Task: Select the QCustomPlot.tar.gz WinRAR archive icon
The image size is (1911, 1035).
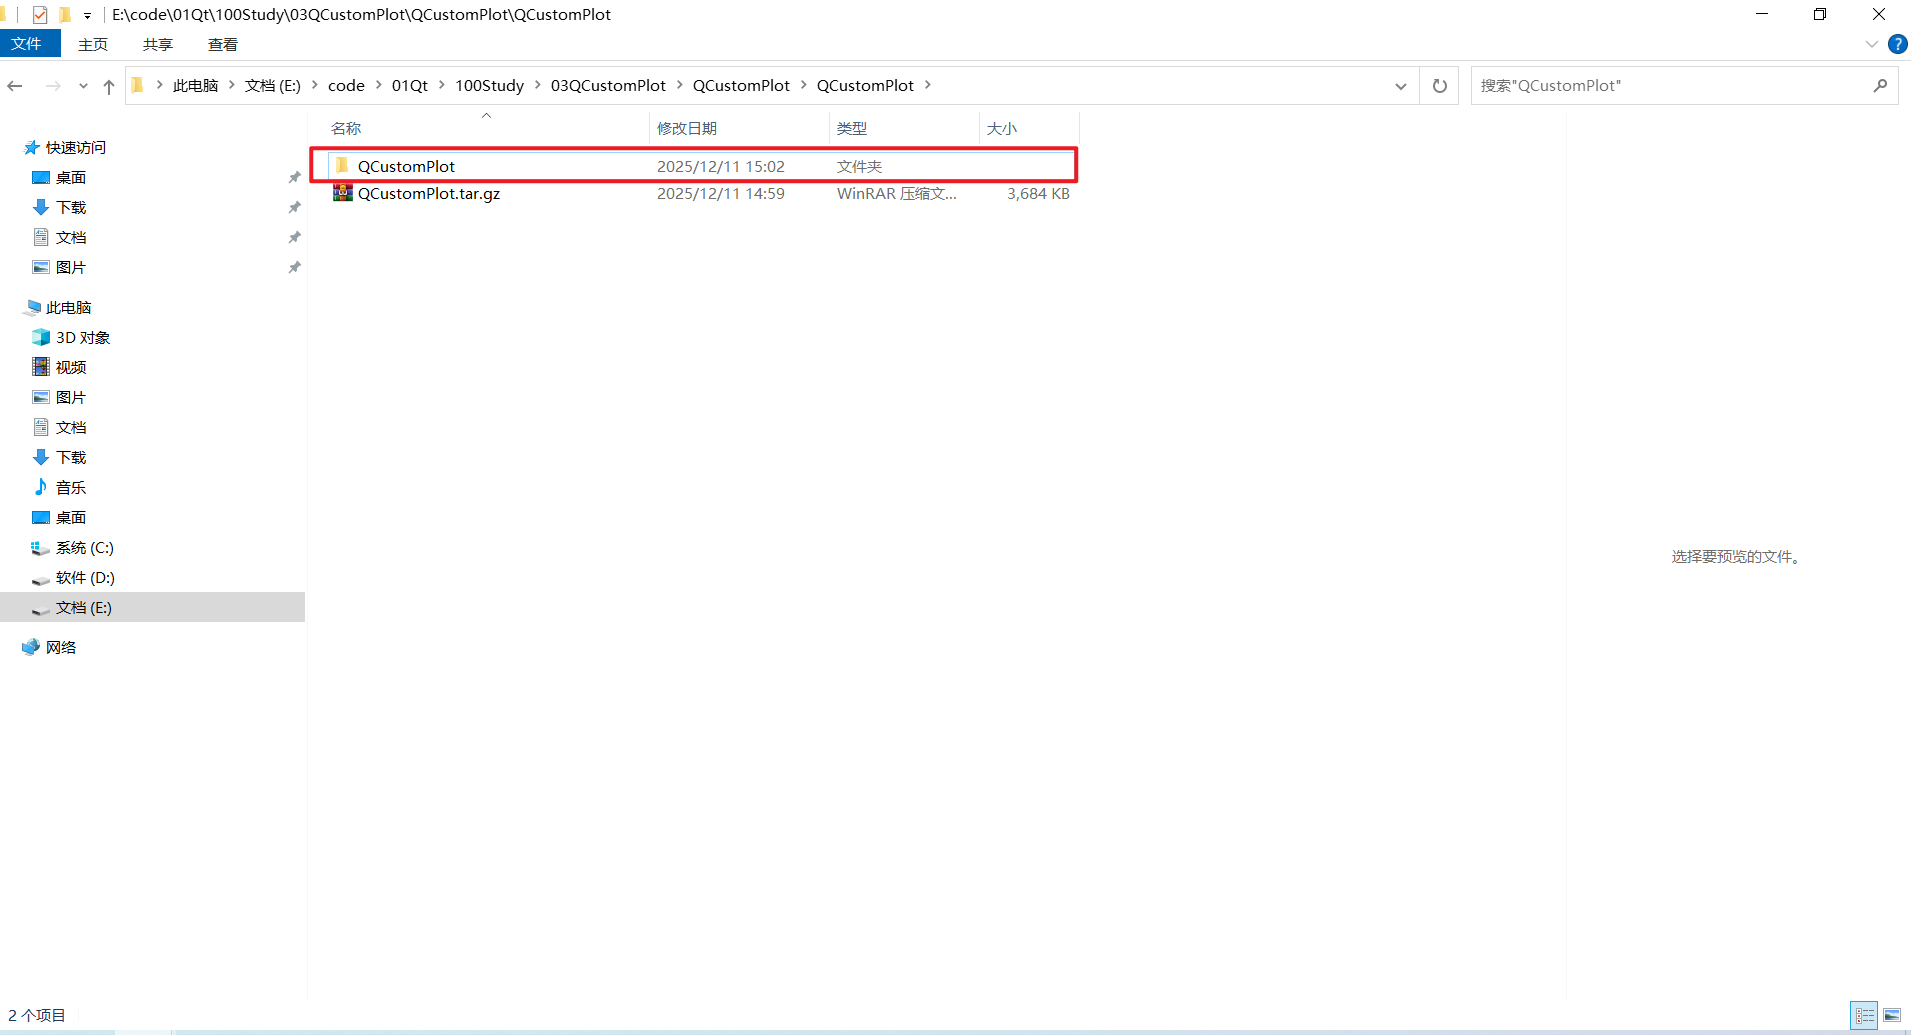Action: 343,193
